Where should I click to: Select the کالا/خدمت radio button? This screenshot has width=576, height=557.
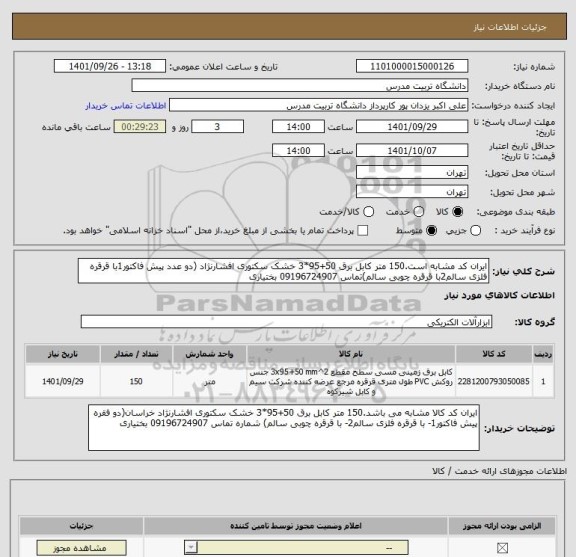pyautogui.click(x=368, y=212)
